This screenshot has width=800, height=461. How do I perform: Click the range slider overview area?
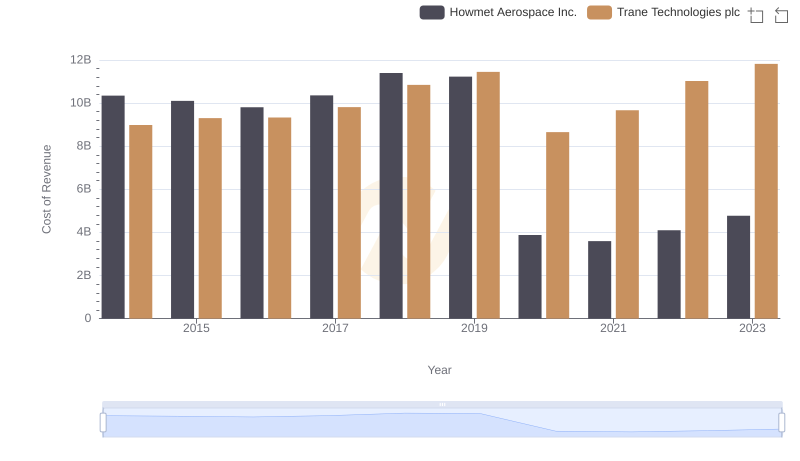[x=442, y=423]
